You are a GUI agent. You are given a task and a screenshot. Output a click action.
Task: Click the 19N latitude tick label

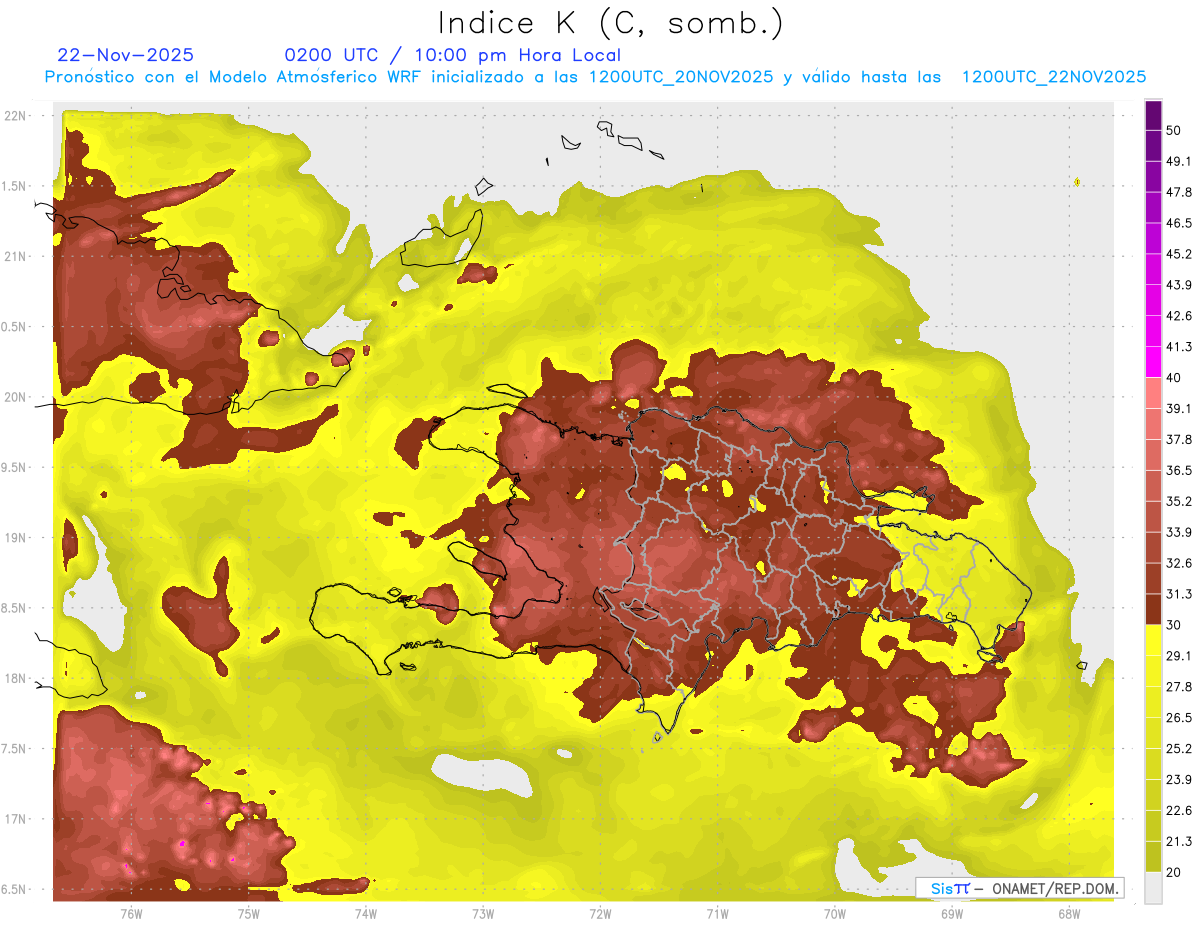[x=17, y=538]
